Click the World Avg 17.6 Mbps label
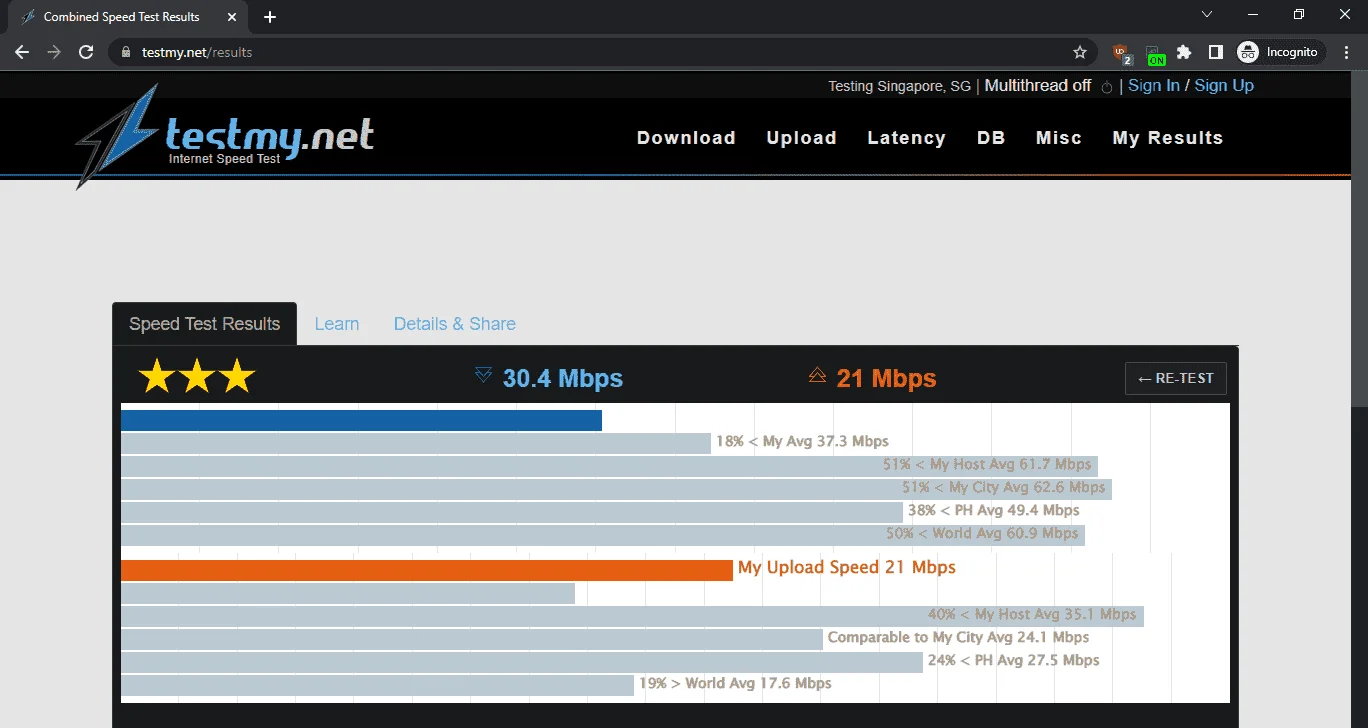This screenshot has height=728, width=1368. pyautogui.click(x=735, y=683)
